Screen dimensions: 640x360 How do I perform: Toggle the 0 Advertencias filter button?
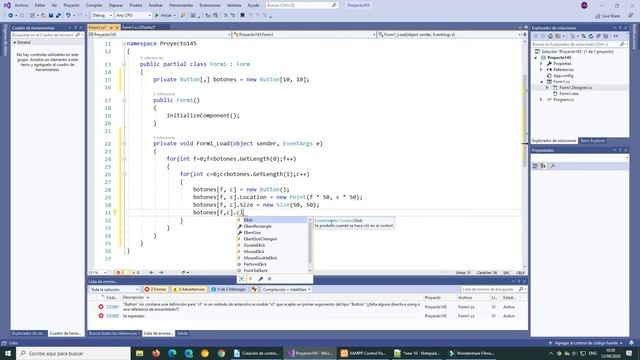(x=189, y=289)
